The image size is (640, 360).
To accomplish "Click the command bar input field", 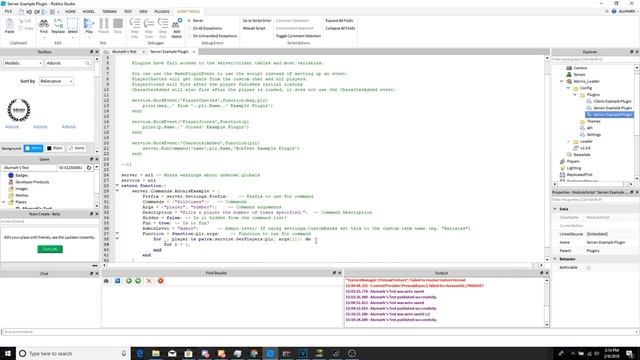I will tap(320, 332).
